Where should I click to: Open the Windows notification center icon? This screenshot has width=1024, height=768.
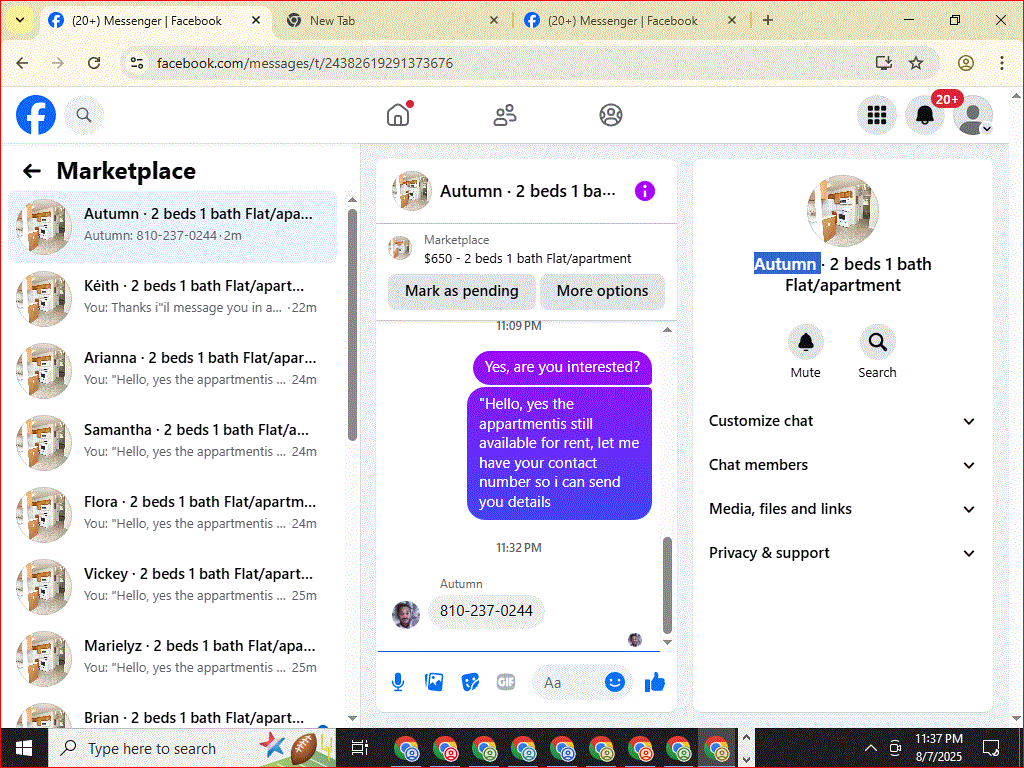click(x=991, y=748)
